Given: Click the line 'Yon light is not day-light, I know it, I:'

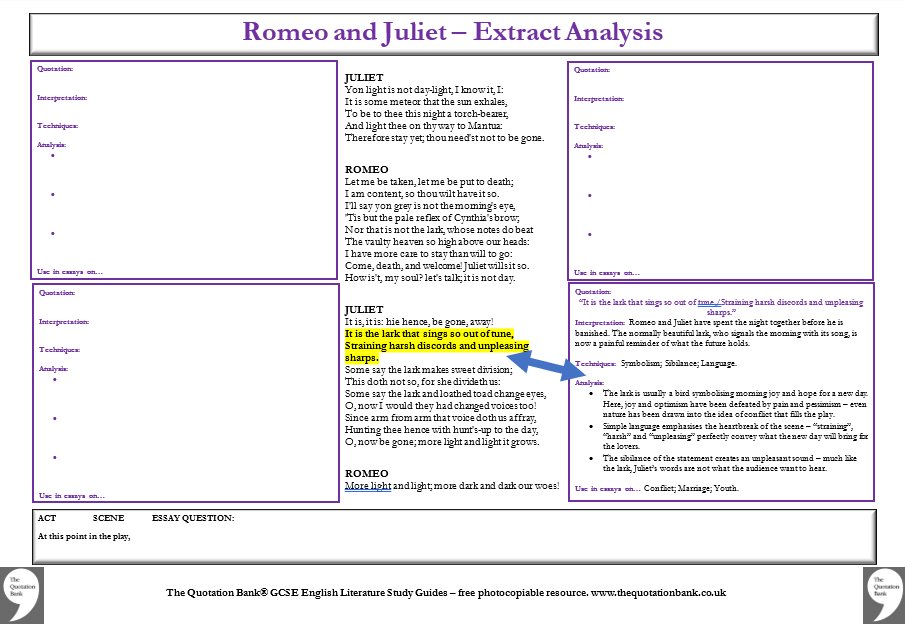Looking at the screenshot, I should tap(424, 89).
